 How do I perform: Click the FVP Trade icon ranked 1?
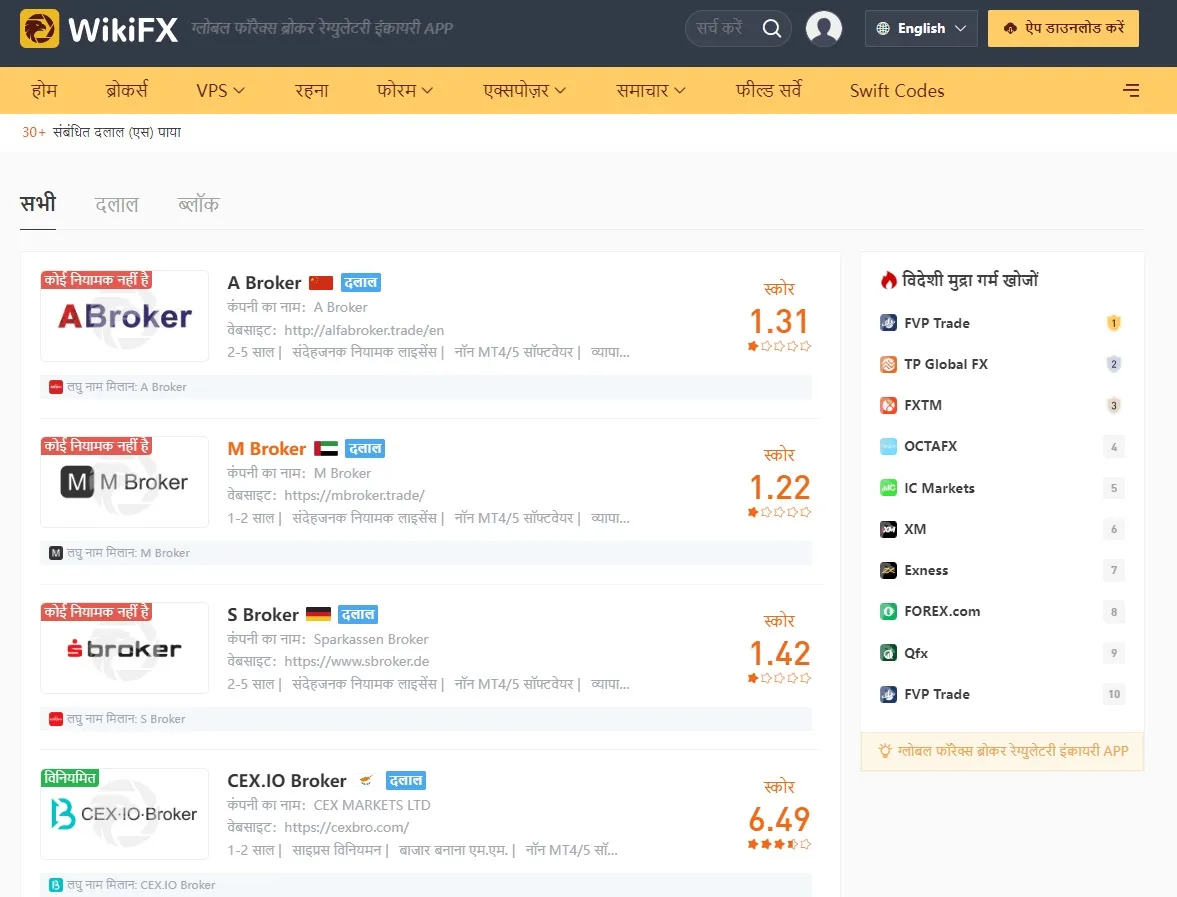[888, 323]
